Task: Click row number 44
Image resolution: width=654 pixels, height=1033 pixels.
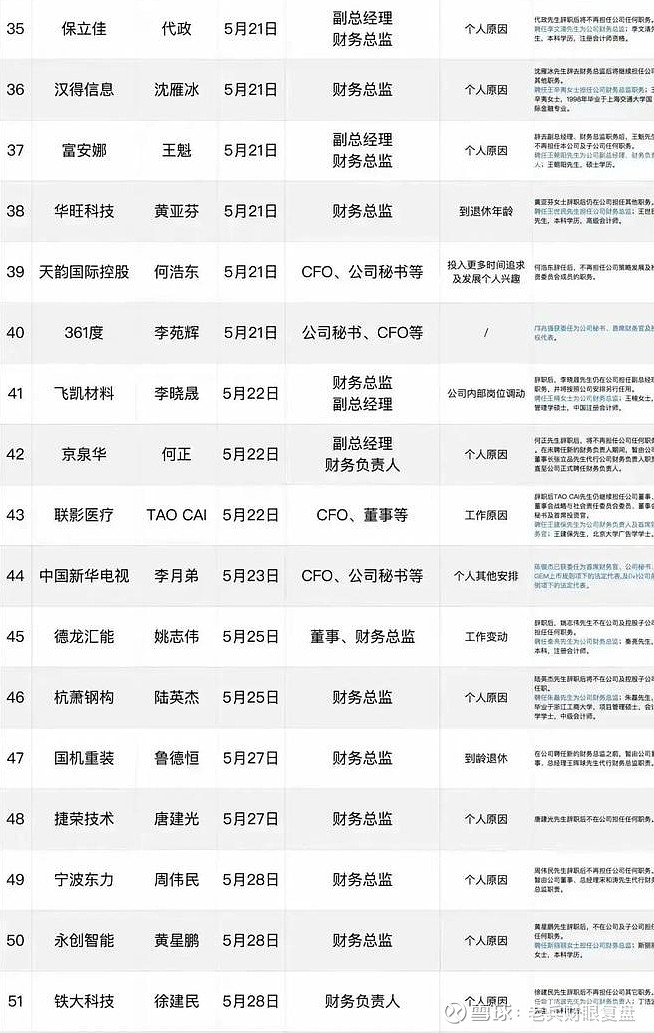Action: tap(15, 576)
